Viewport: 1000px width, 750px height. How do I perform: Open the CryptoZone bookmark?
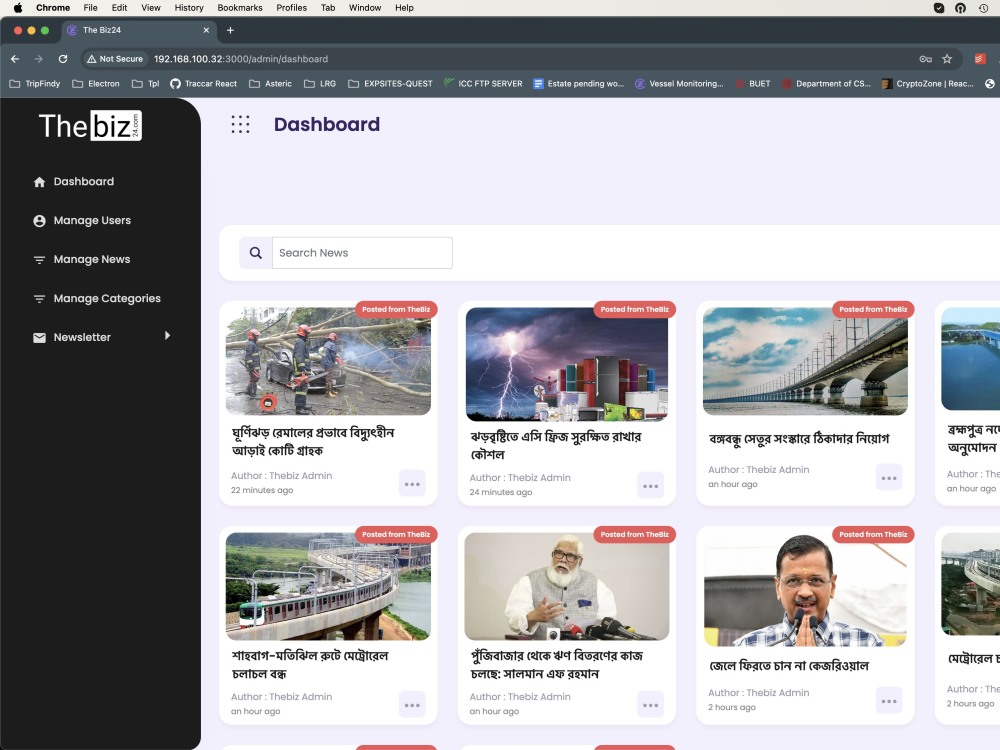928,84
